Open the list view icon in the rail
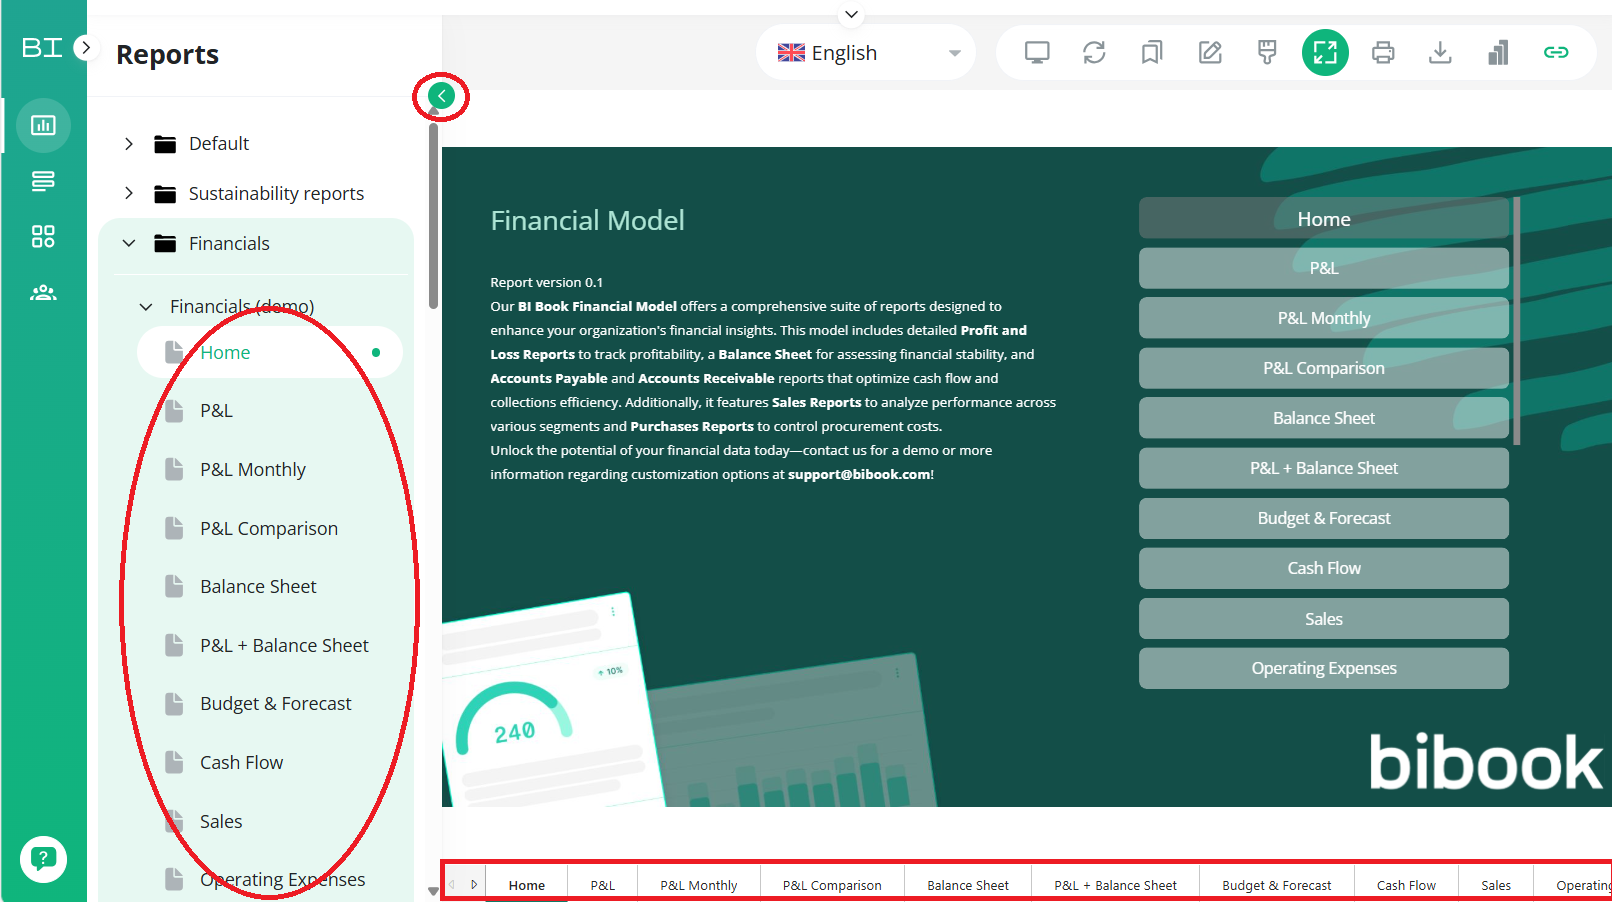The height and width of the screenshot is (902, 1612). click(x=43, y=181)
